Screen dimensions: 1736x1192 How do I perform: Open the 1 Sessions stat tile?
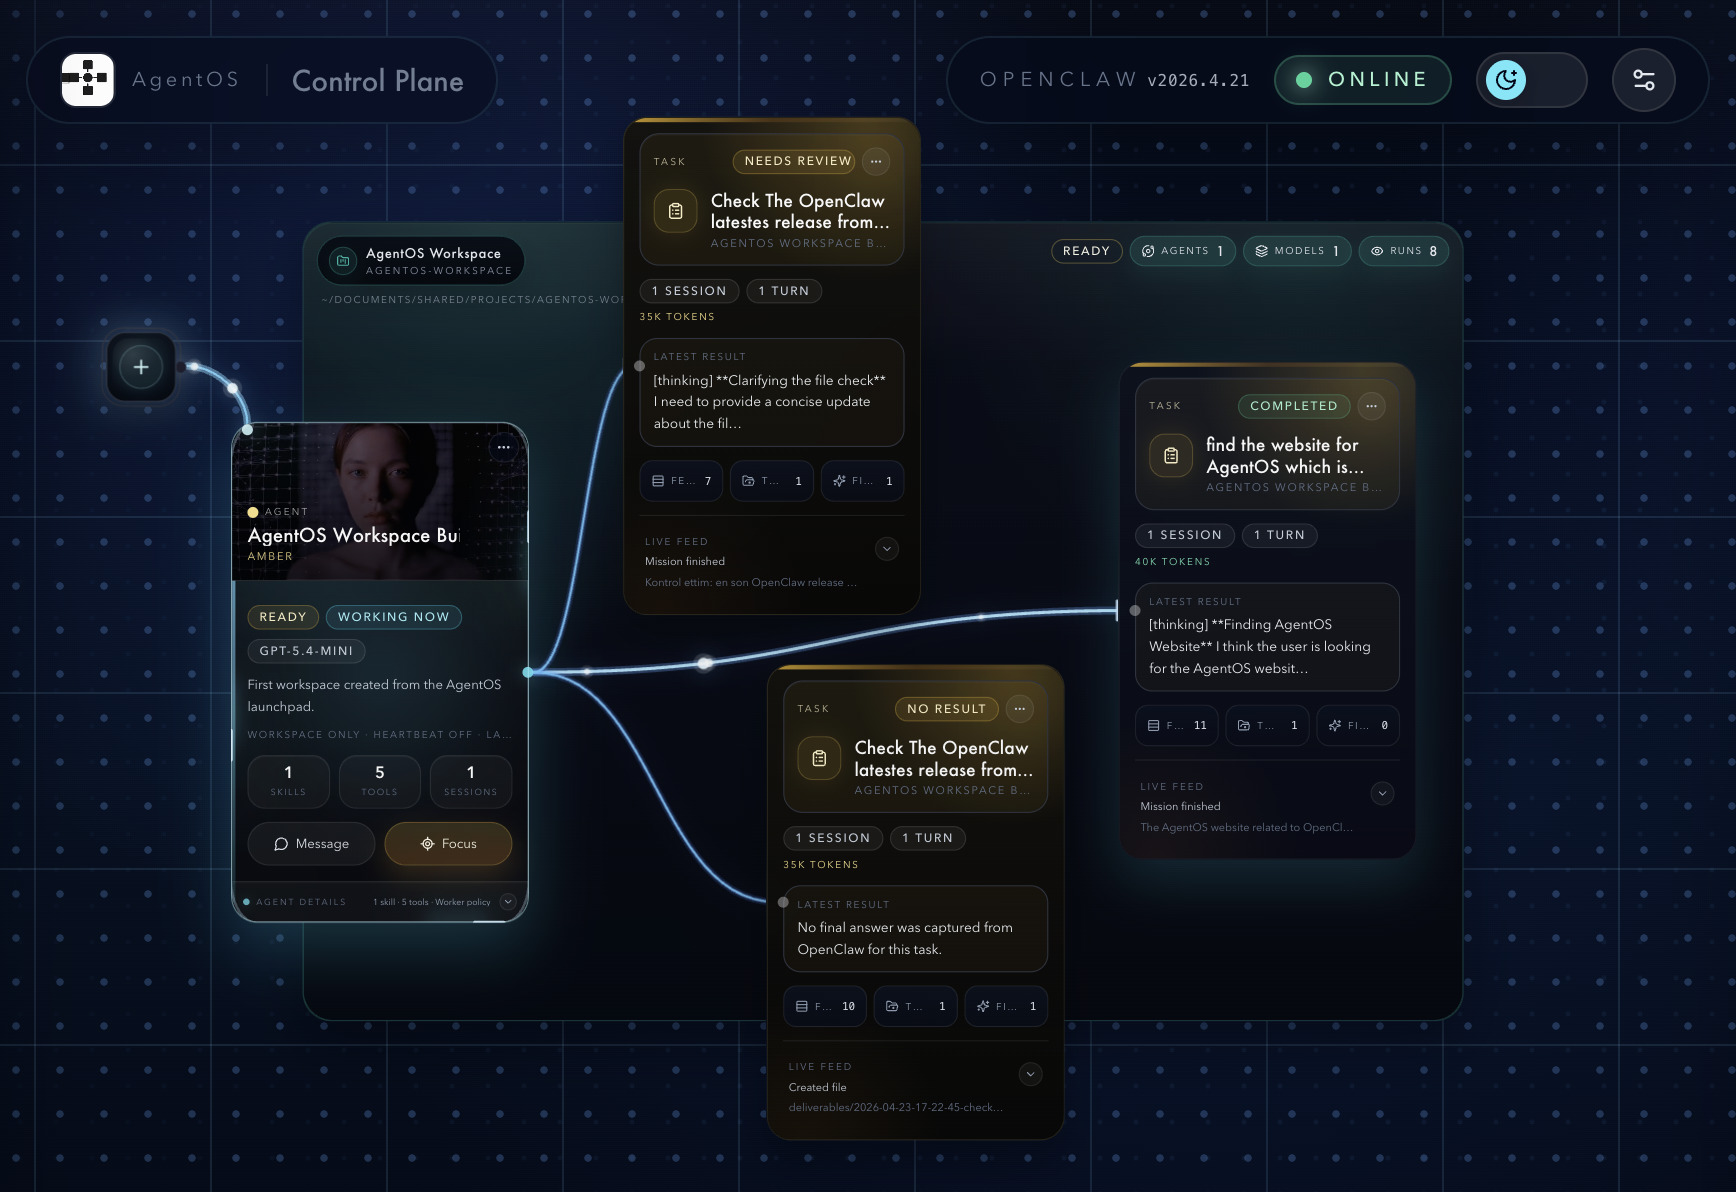pyautogui.click(x=471, y=782)
